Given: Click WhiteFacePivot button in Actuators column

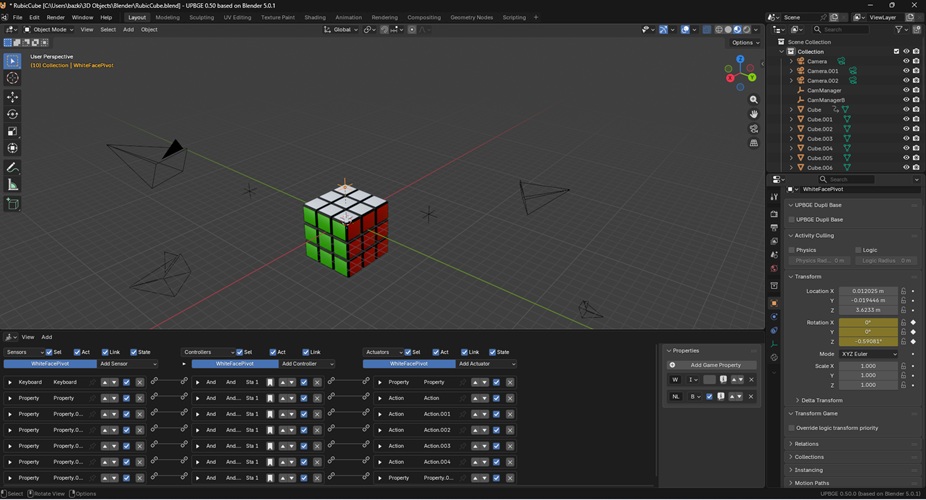Looking at the screenshot, I should tap(409, 364).
